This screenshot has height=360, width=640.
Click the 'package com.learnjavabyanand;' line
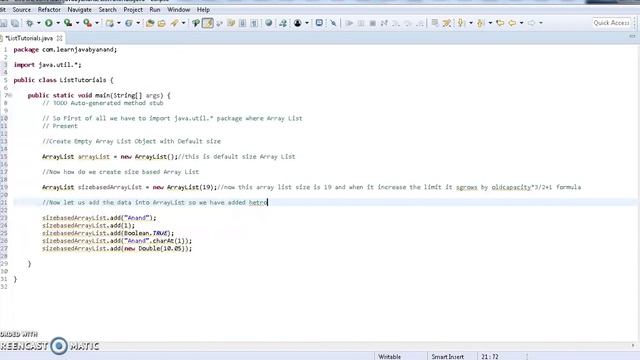[65, 49]
